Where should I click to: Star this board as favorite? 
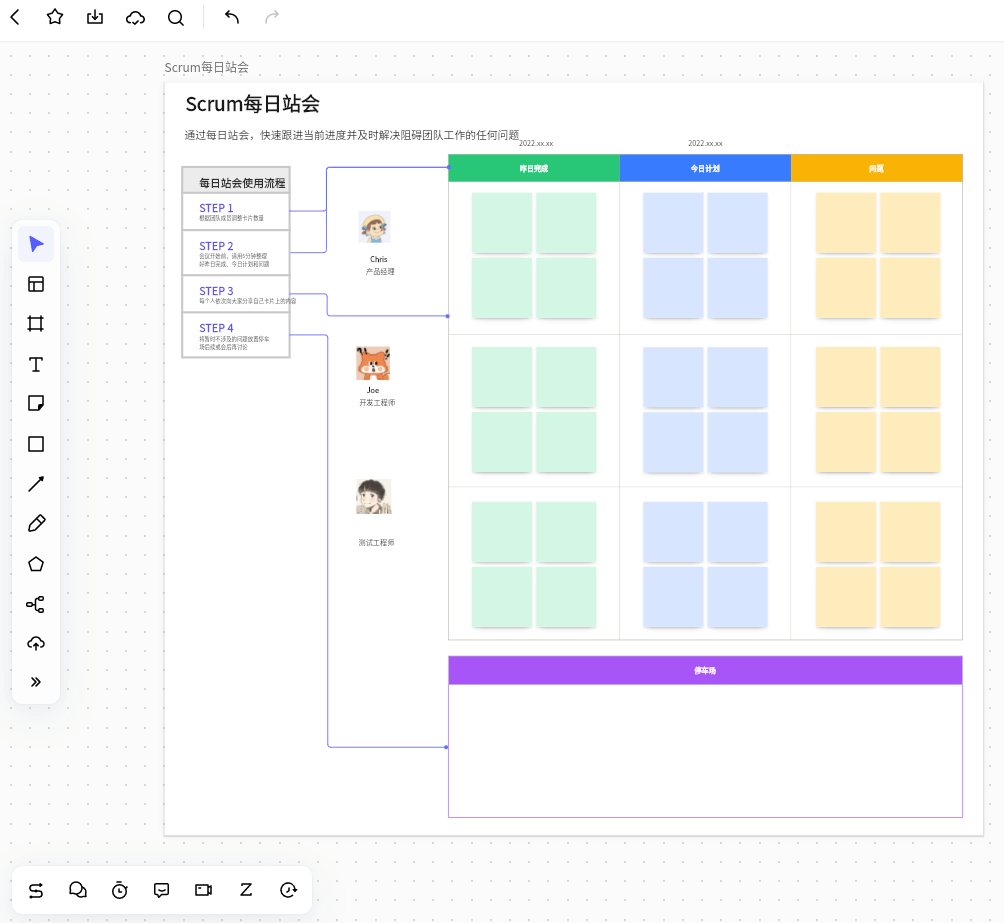point(55,17)
